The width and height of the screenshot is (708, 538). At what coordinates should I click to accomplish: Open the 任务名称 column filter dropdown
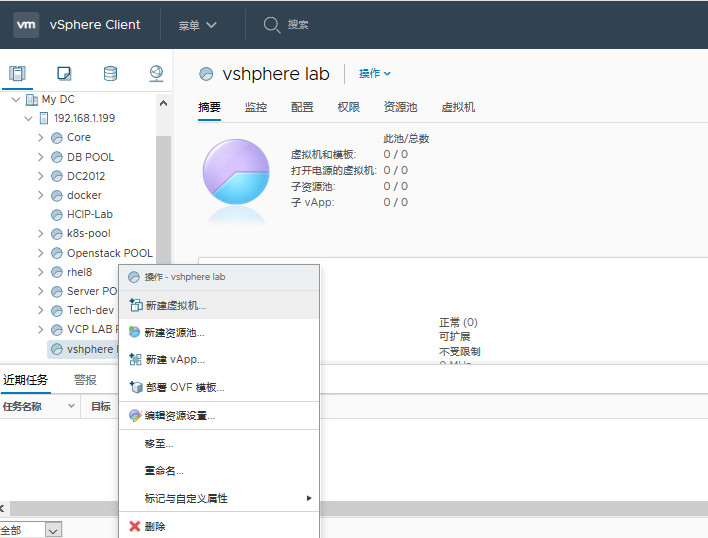coord(71,406)
